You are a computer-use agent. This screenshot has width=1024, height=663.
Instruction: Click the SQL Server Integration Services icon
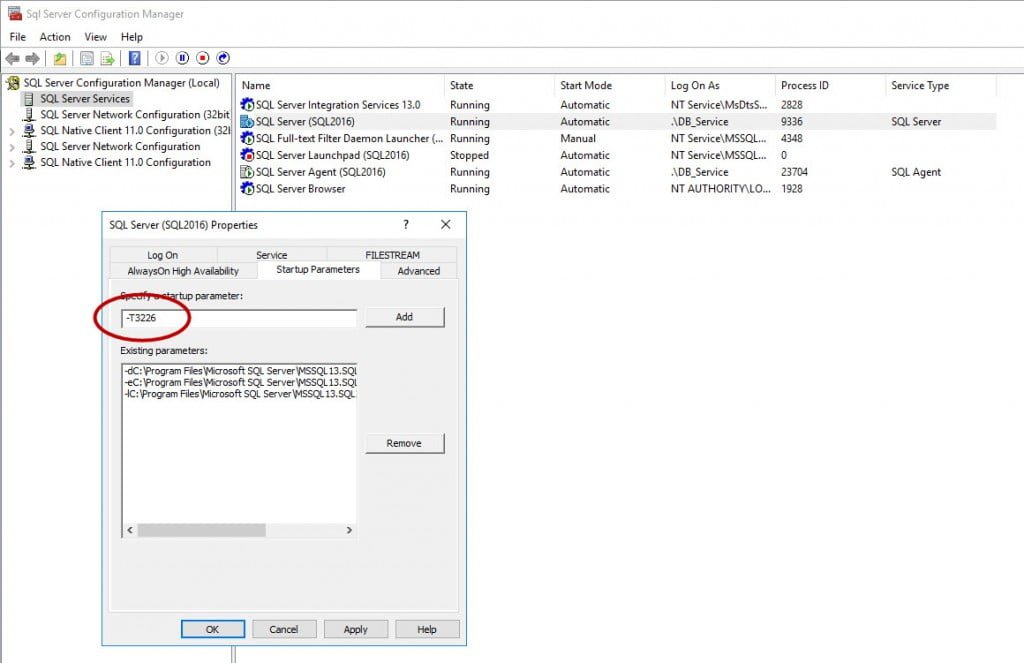coord(247,105)
